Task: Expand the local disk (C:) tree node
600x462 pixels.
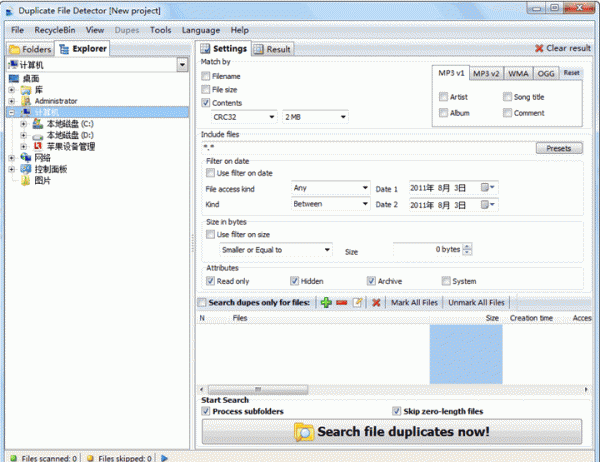Action: click(x=23, y=124)
